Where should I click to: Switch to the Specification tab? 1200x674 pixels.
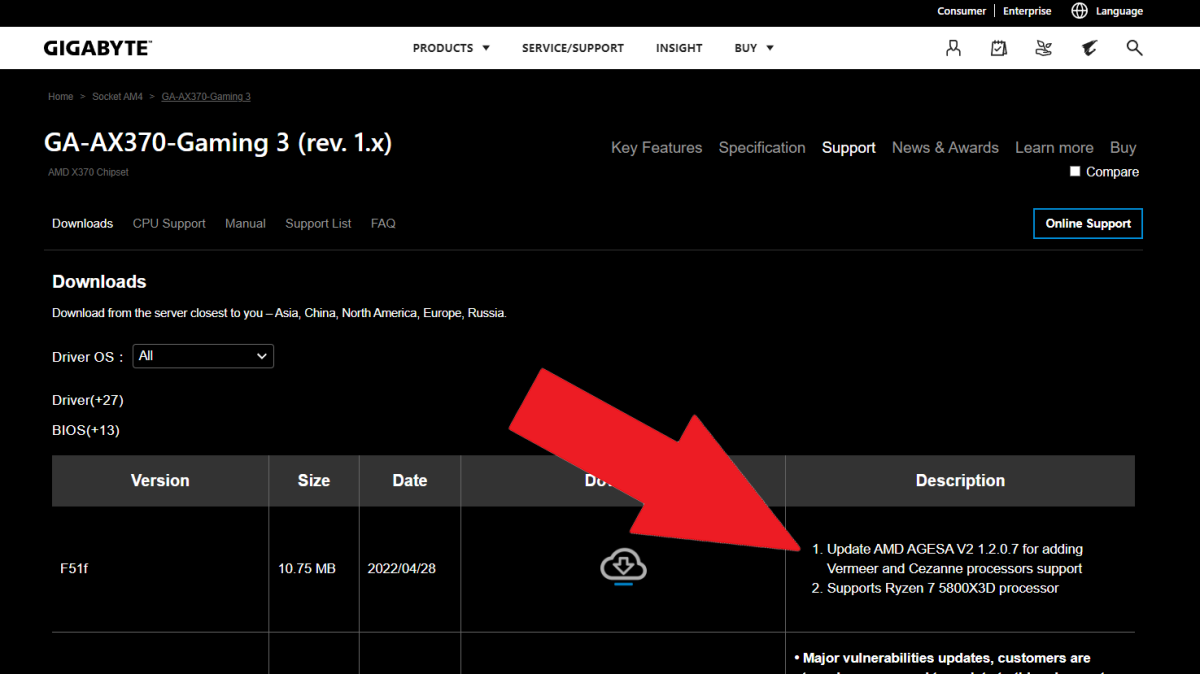coord(762,148)
